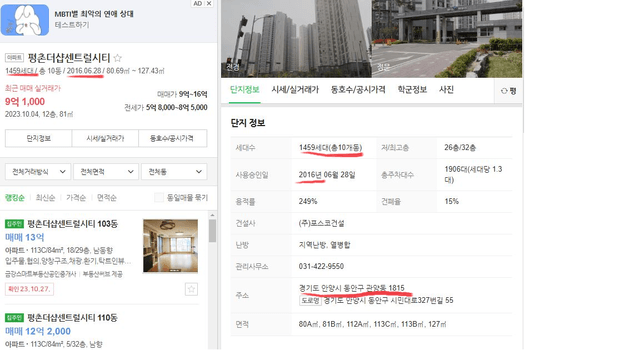This screenshot has width=640, height=360.
Task: Toggle the 평 unit conversion button
Action: click(509, 91)
